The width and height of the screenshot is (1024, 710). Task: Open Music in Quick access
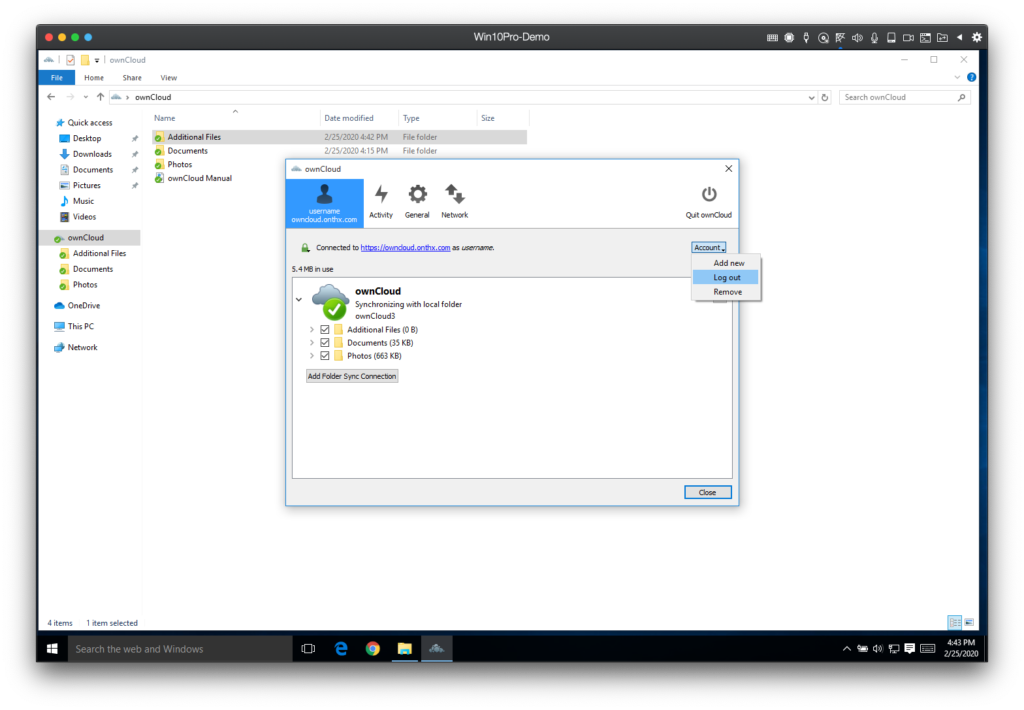82,201
